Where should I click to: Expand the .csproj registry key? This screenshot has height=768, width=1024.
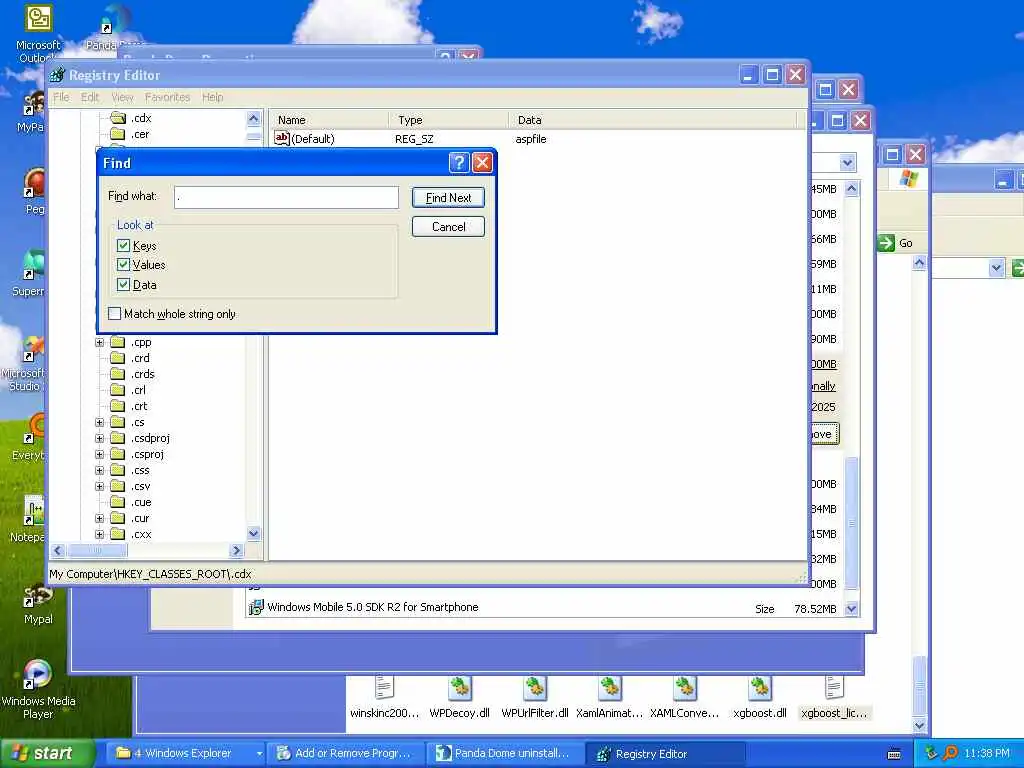point(99,455)
